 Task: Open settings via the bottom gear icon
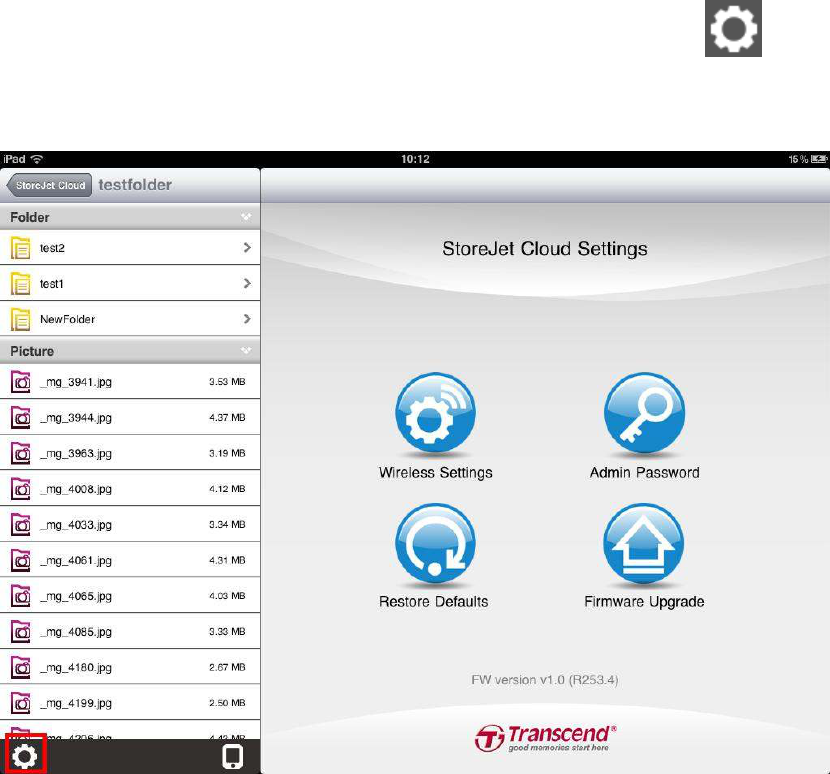point(25,757)
